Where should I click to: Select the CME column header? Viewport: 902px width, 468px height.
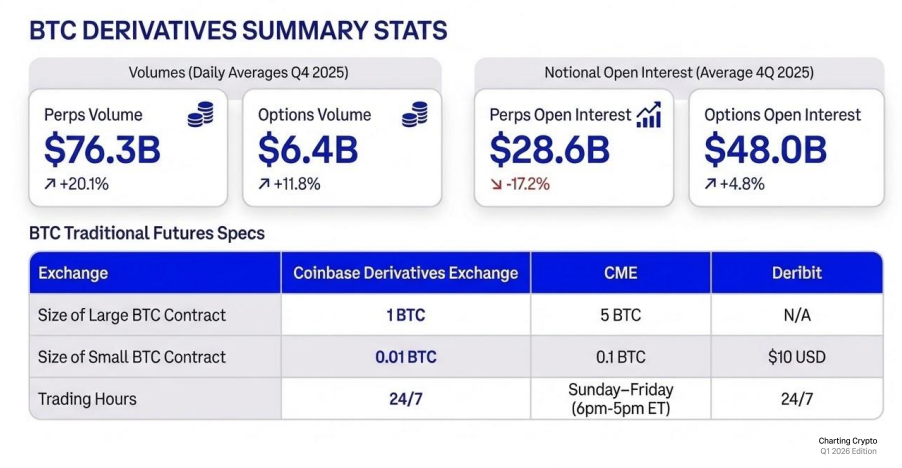pos(620,273)
